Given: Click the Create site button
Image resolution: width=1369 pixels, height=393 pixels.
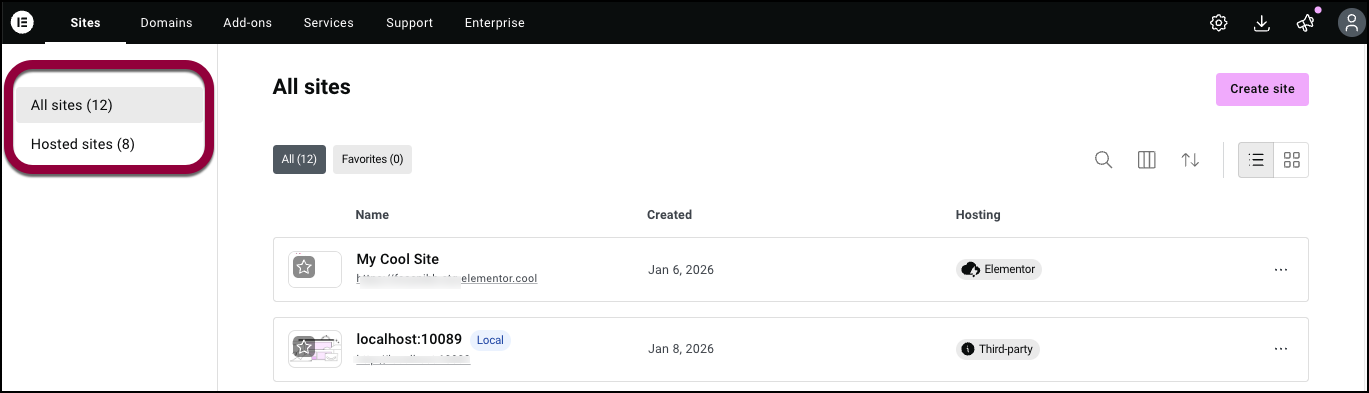Looking at the screenshot, I should (x=1262, y=89).
